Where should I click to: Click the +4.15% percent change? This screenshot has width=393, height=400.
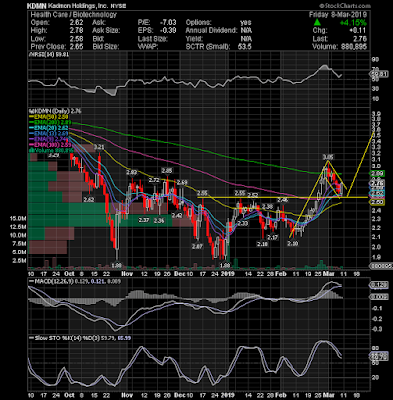pos(353,22)
